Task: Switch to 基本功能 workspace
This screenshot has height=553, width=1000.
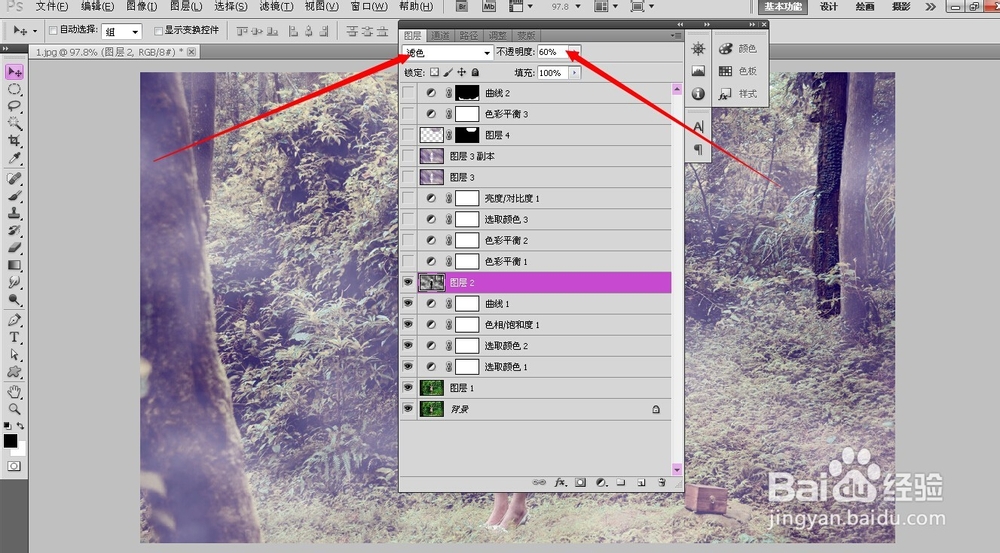Action: pyautogui.click(x=783, y=6)
